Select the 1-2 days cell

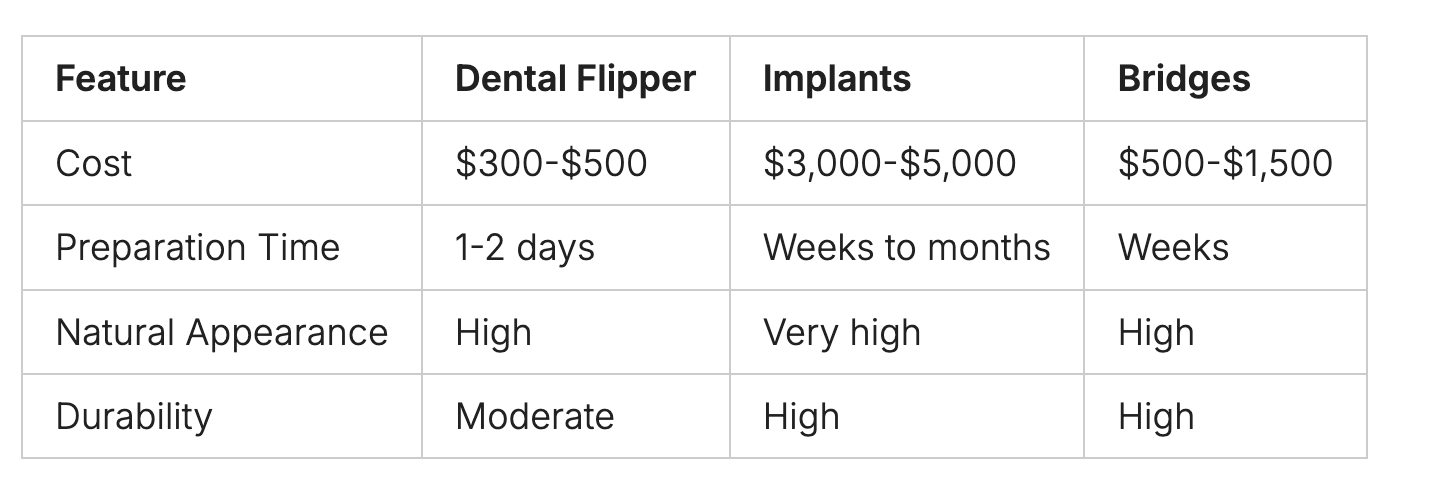pos(525,247)
